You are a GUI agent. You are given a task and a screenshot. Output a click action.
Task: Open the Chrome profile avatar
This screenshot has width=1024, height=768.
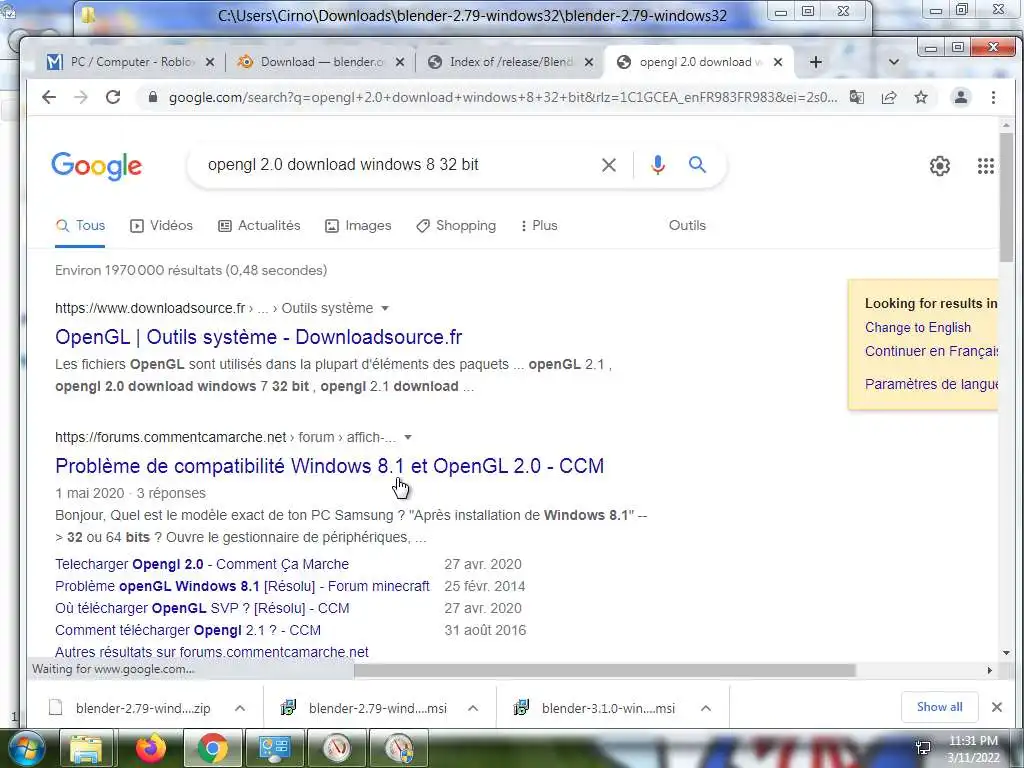point(961,97)
